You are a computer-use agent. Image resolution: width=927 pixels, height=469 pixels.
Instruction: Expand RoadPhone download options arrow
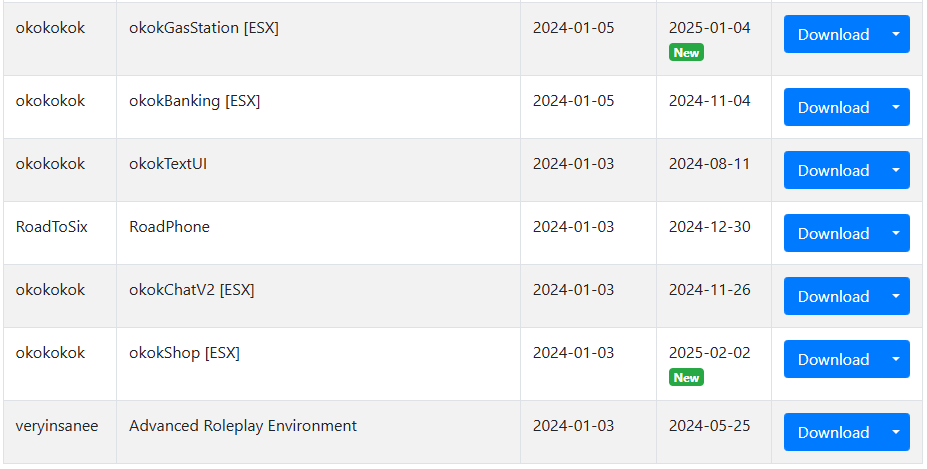coord(896,233)
